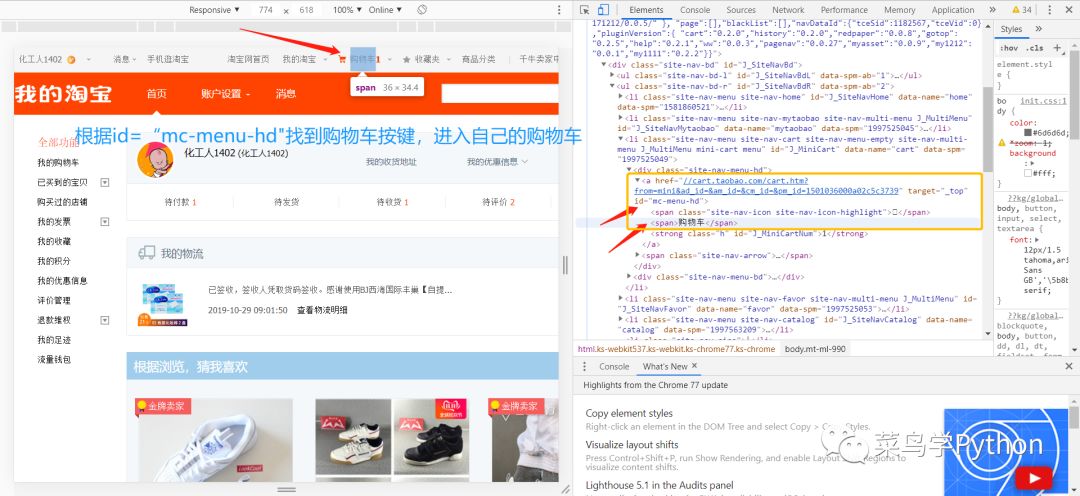Open the Online throttling dropdown
The width and height of the screenshot is (1080, 496).
coord(385,10)
